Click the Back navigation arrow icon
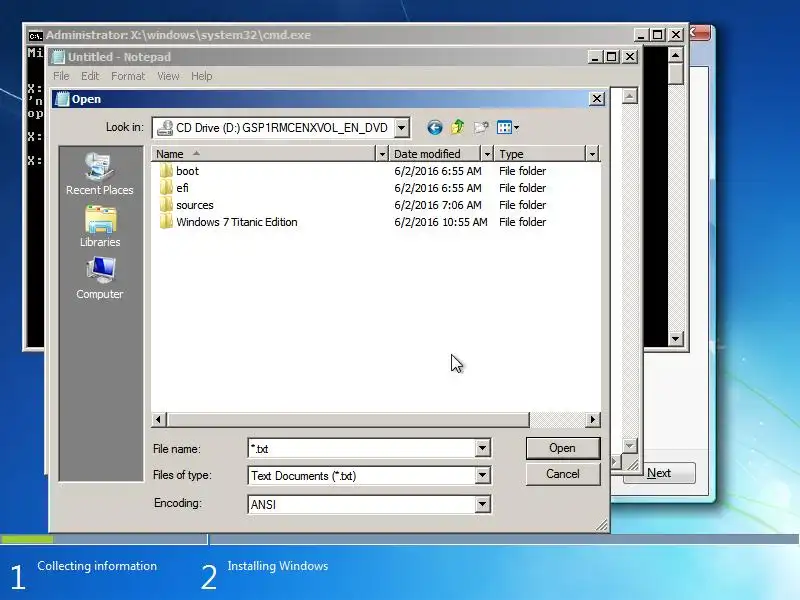Screen dimensions: 800x600 [x=435, y=128]
